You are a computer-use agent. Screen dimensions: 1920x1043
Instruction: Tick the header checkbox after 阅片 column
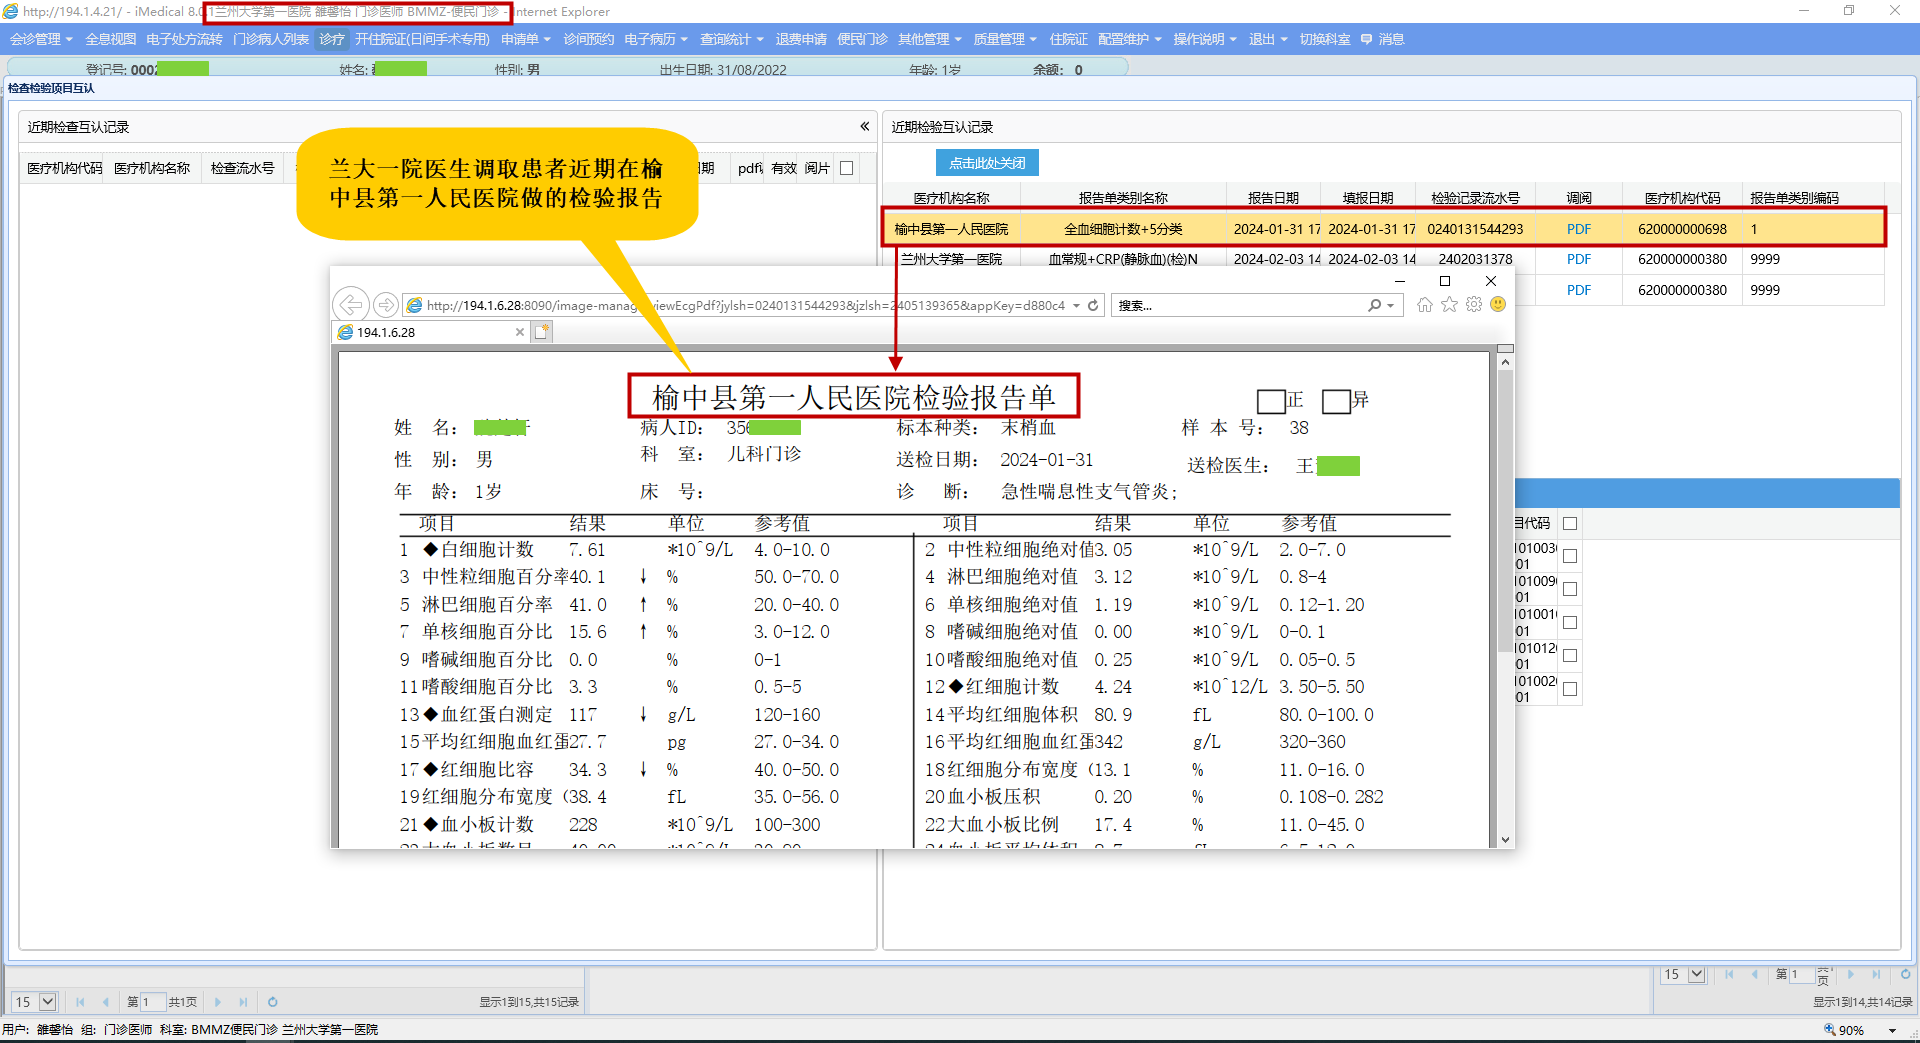847,168
